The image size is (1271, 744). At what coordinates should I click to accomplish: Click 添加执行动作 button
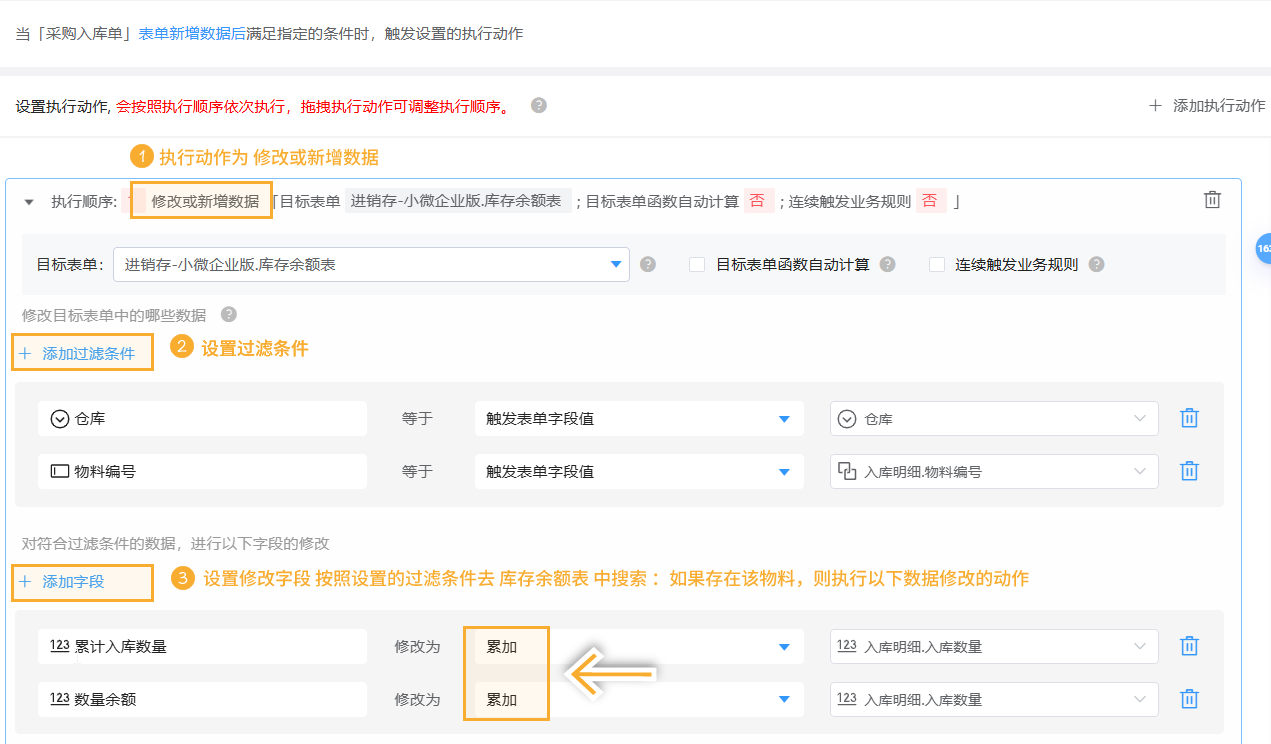pyautogui.click(x=1207, y=105)
